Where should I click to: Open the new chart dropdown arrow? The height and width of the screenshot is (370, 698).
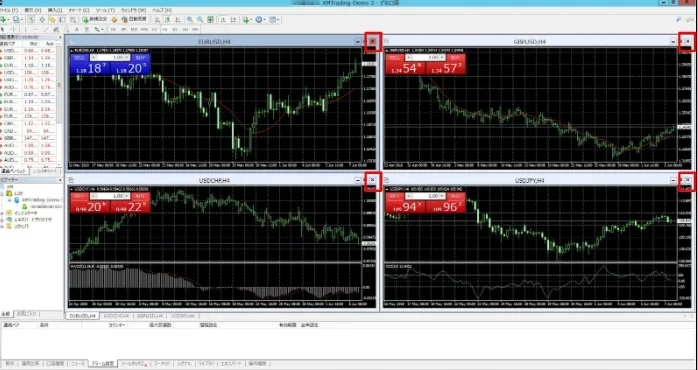coord(8,19)
